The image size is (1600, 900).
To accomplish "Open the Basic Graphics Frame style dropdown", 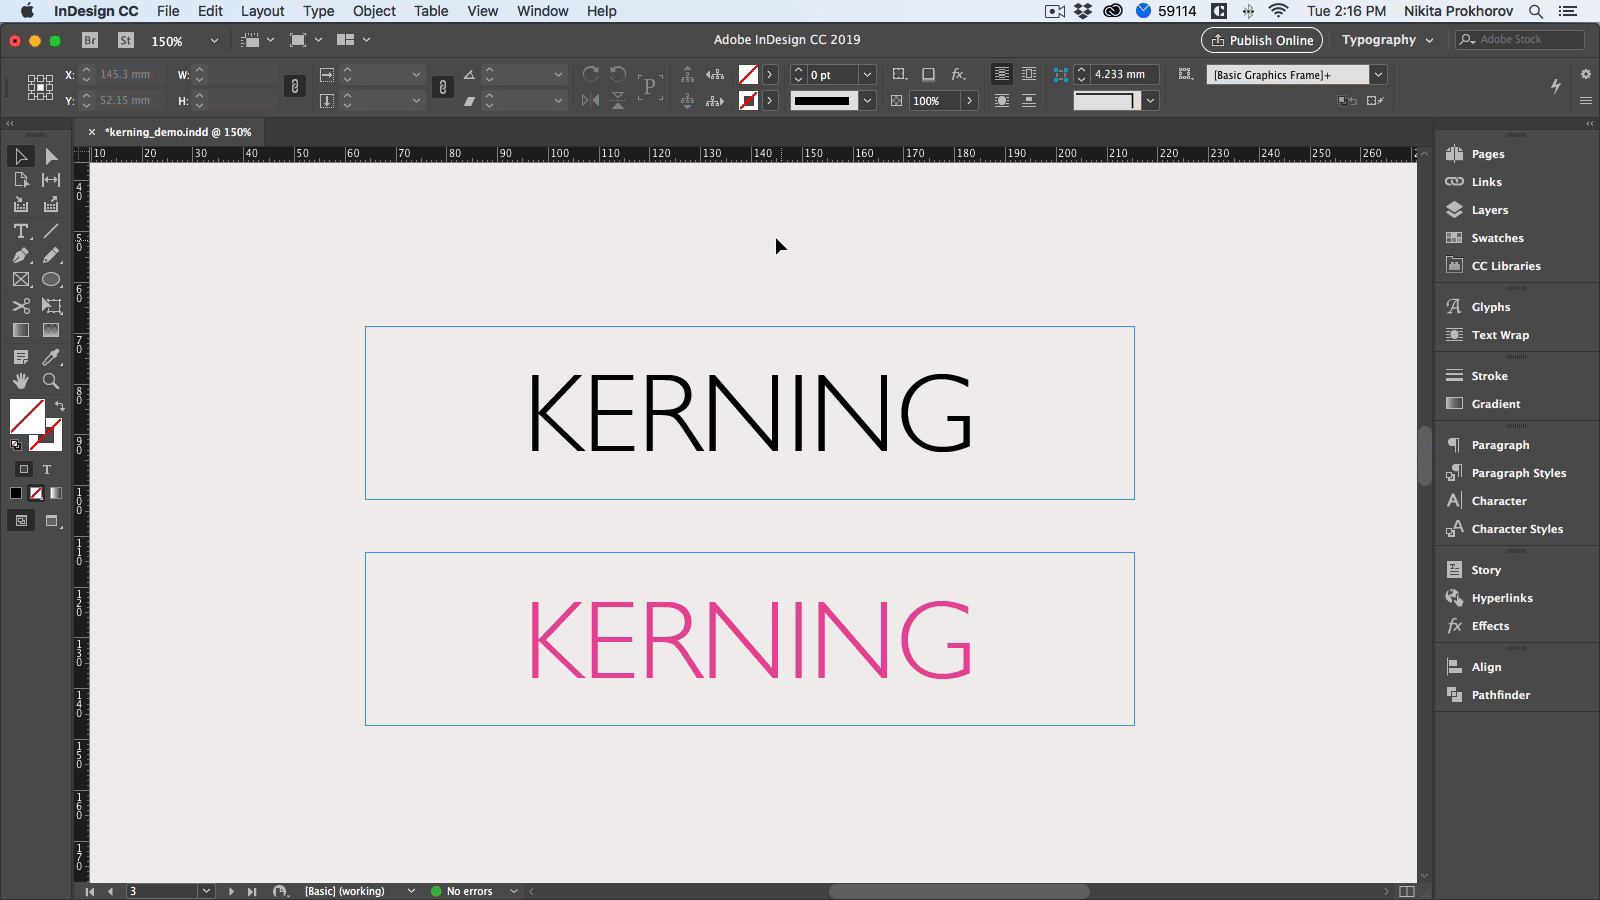I will (1378, 75).
